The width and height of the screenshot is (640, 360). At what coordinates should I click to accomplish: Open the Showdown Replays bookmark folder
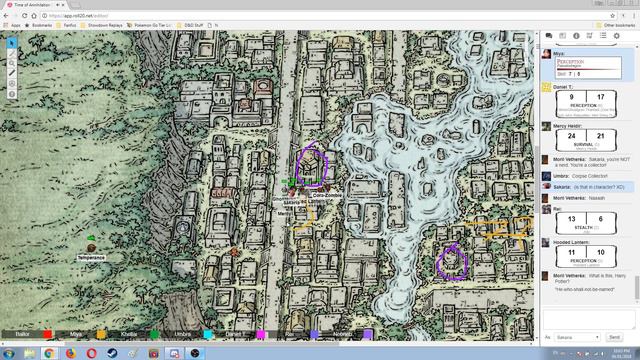(x=102, y=25)
